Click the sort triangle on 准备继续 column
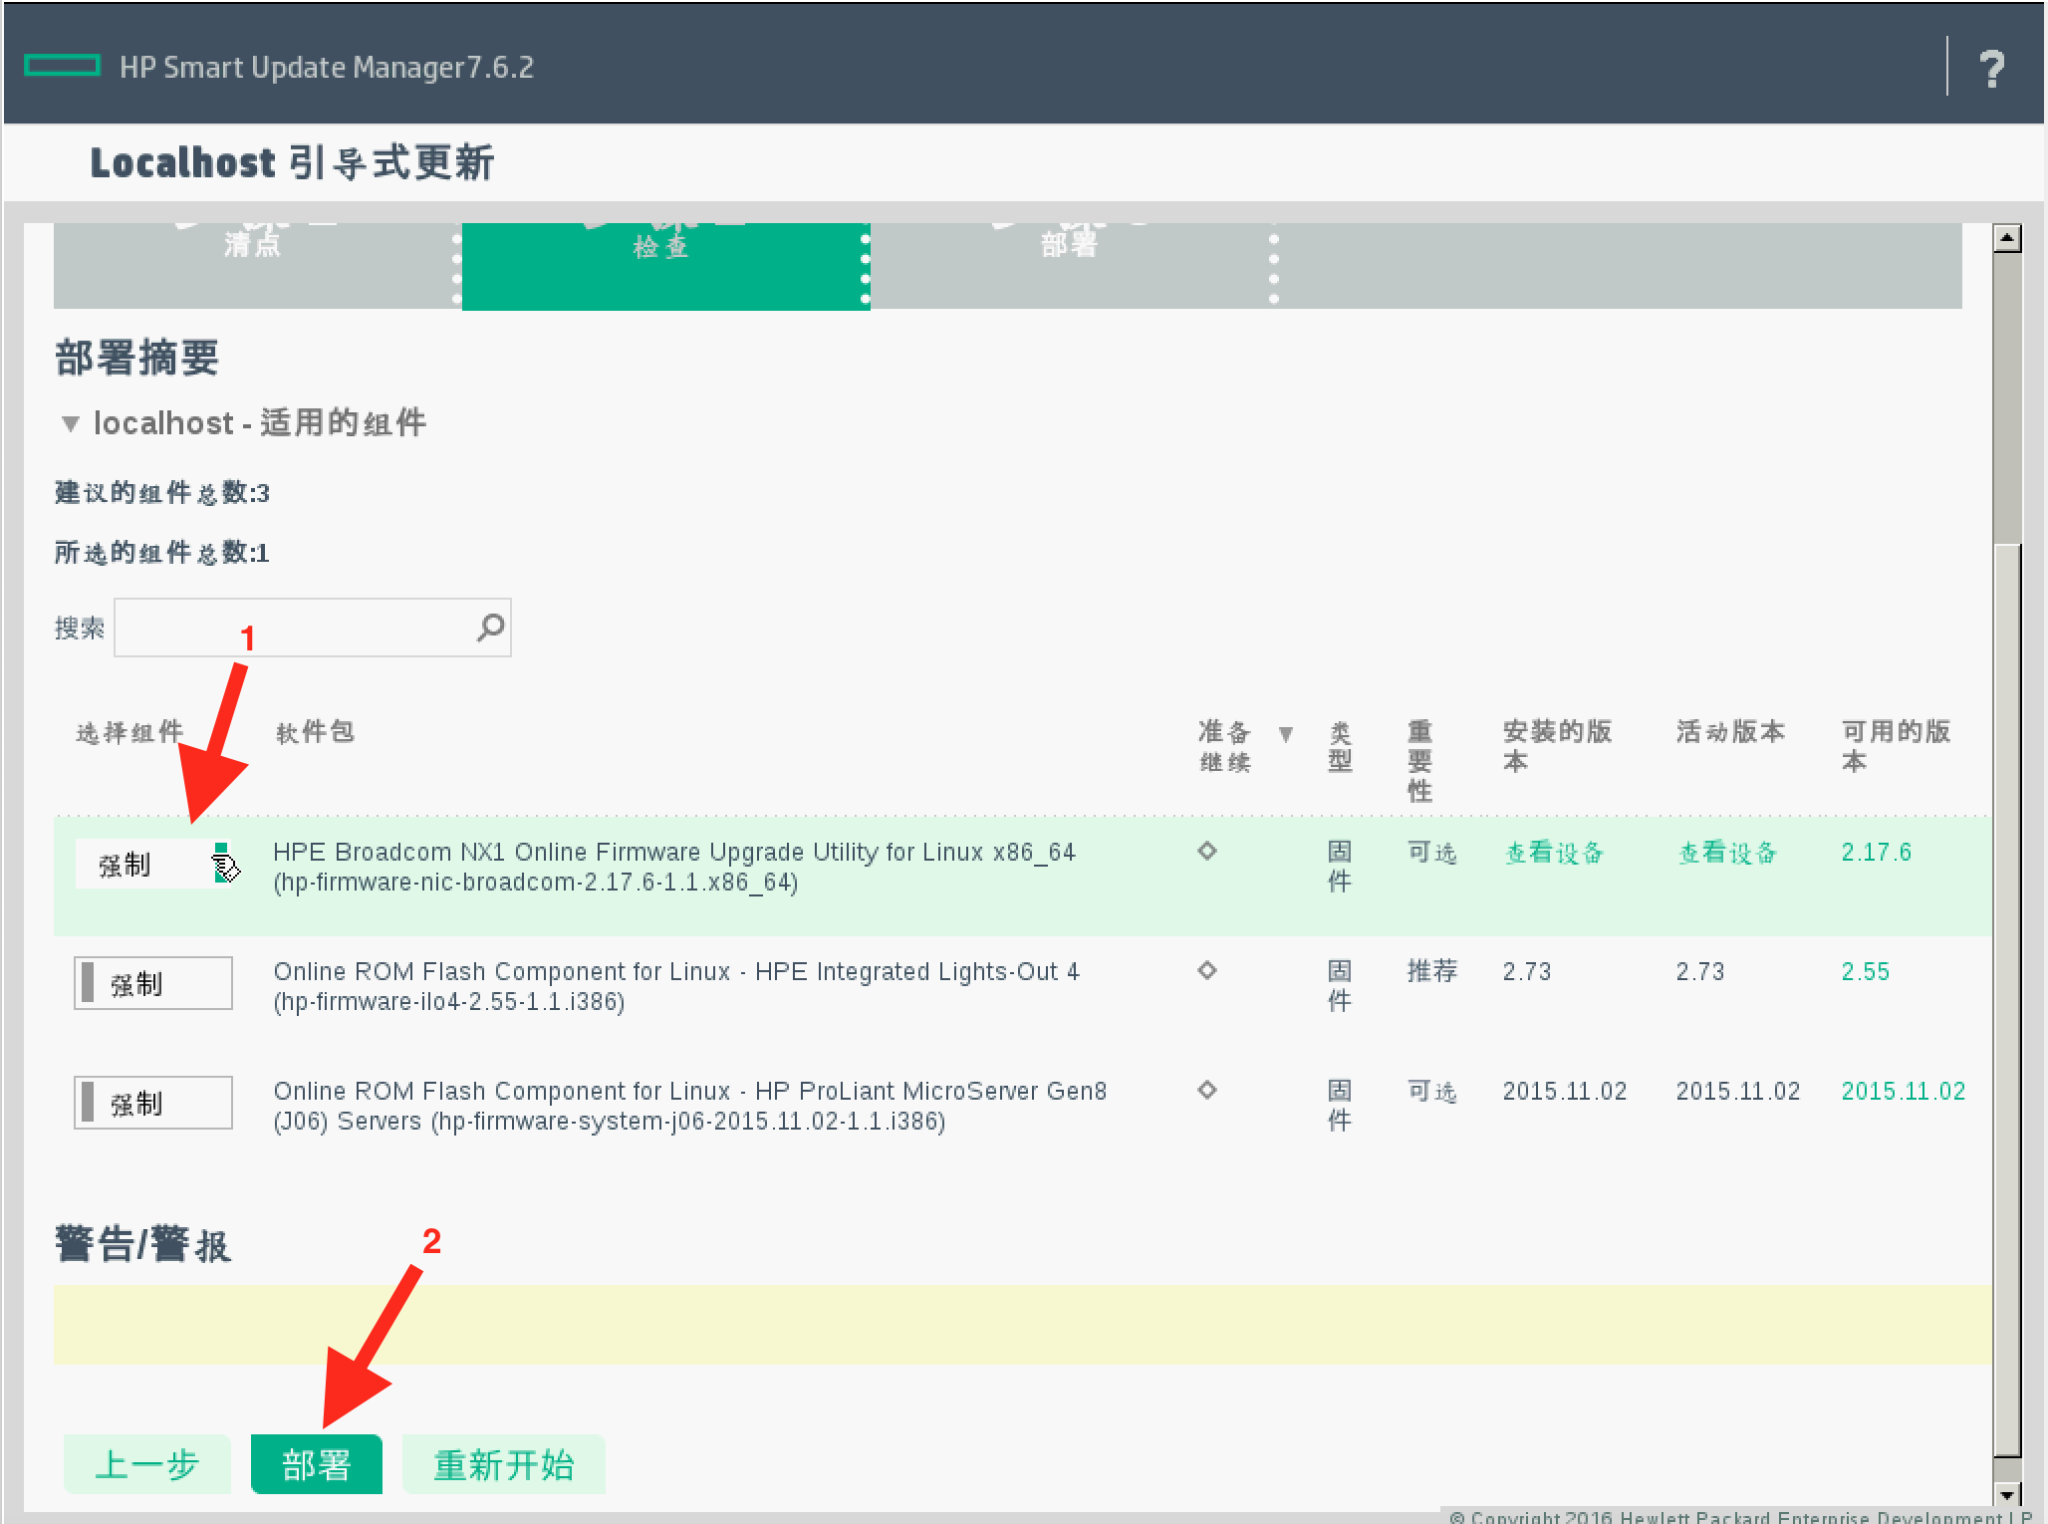Screen dimensions: 2048x1524 point(1286,732)
